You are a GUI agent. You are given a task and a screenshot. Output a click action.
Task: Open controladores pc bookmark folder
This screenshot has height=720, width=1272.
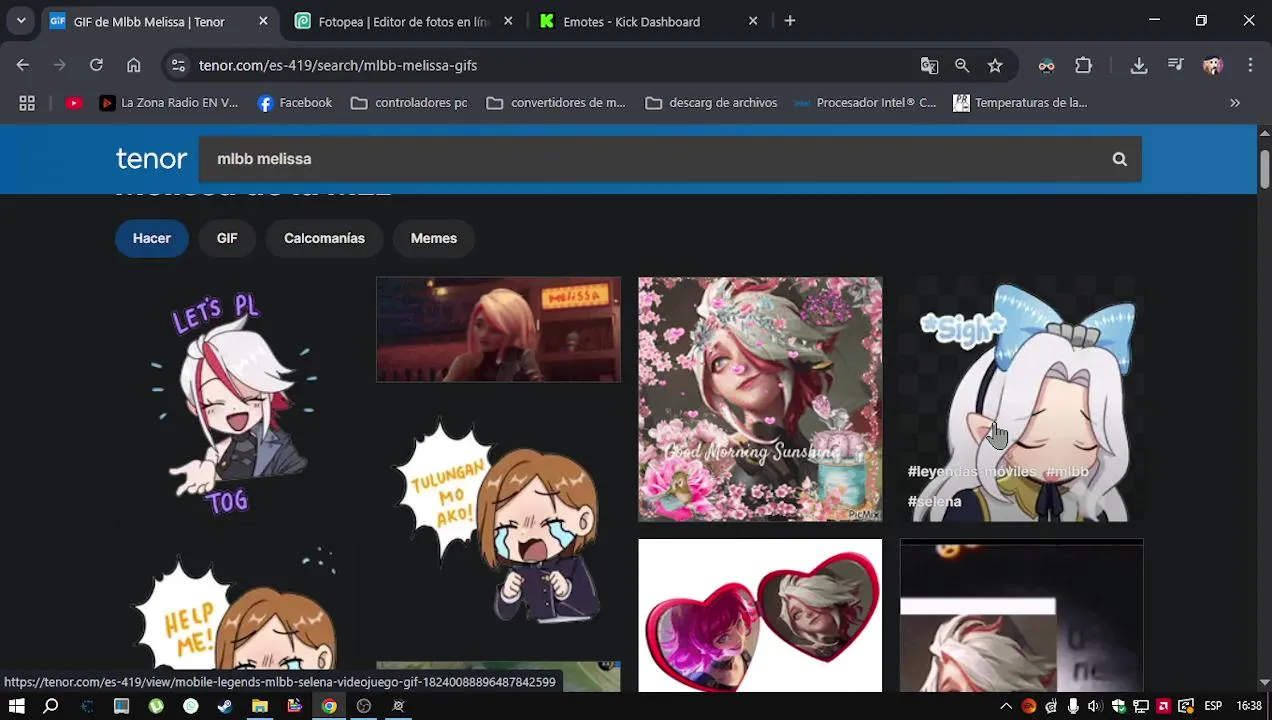[409, 103]
